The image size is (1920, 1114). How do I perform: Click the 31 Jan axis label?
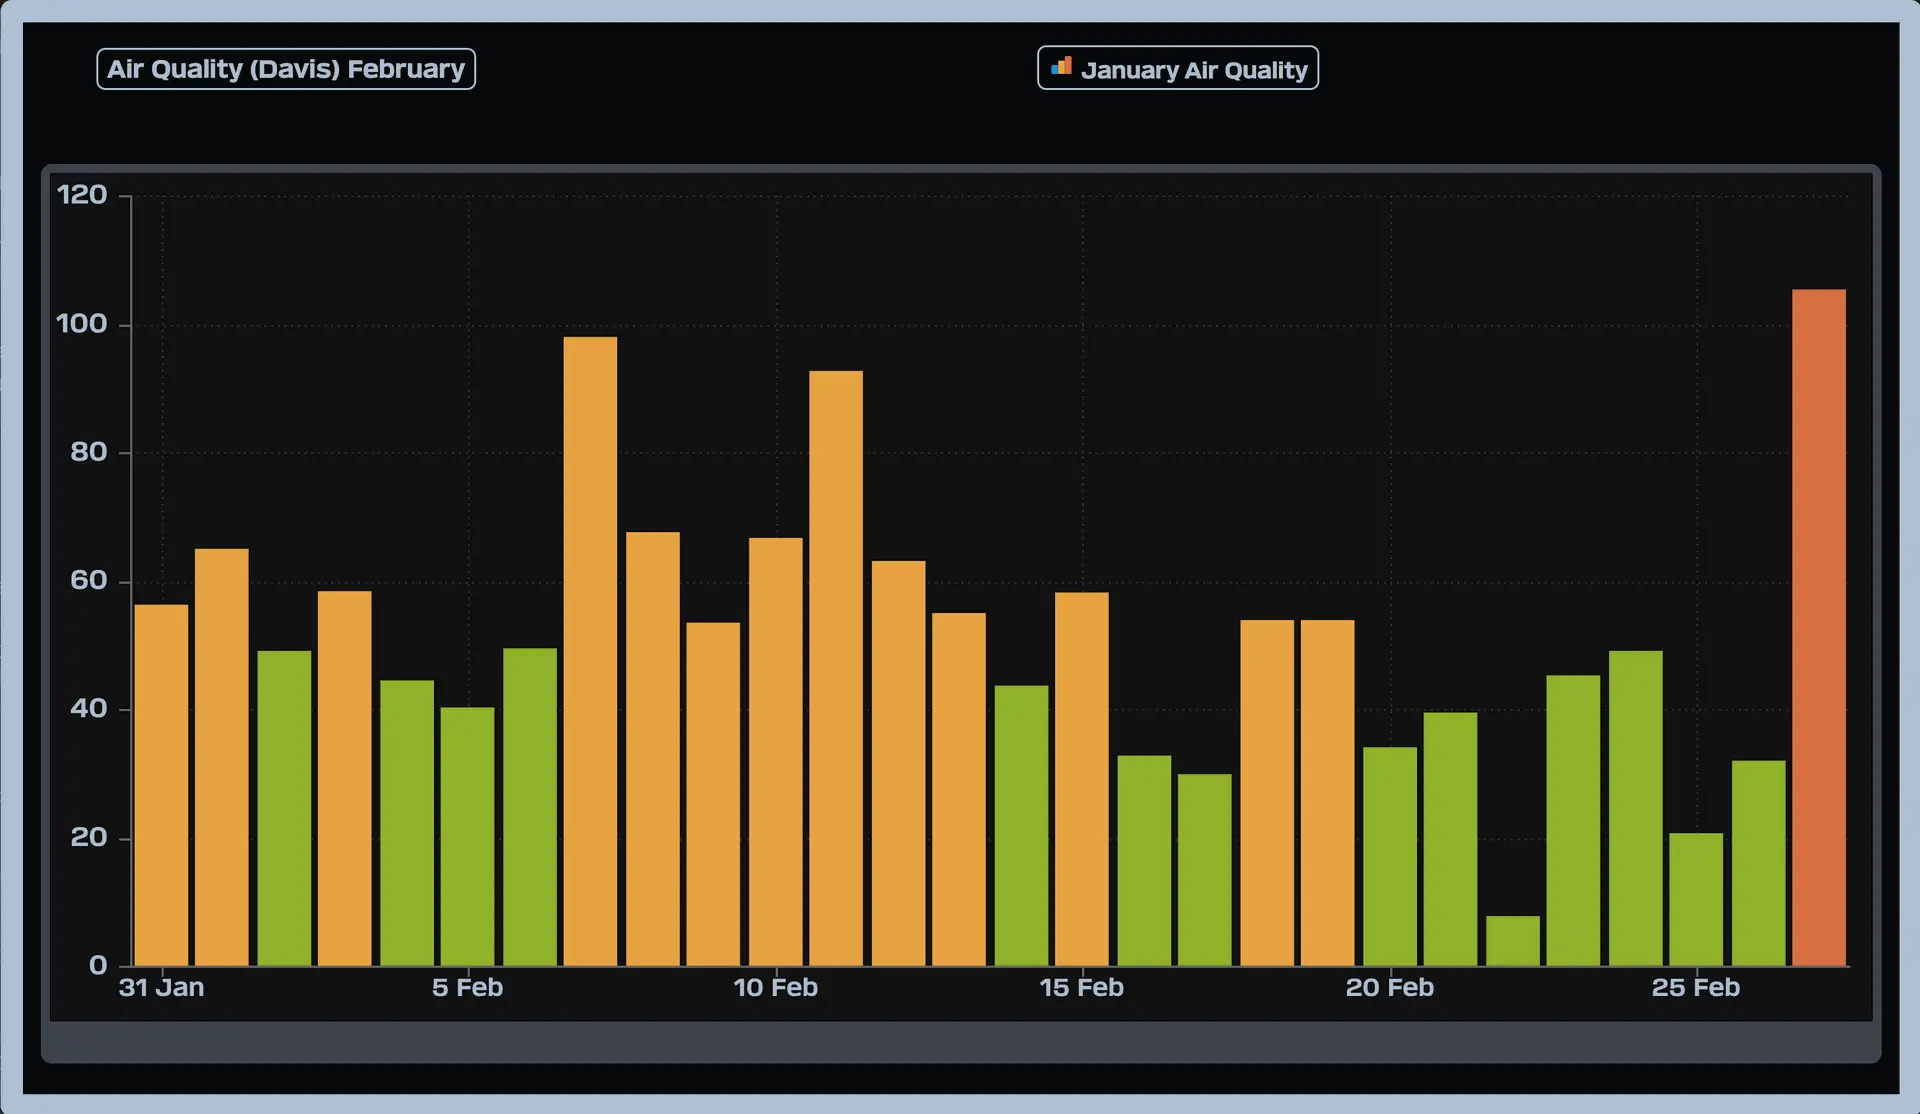(x=161, y=988)
